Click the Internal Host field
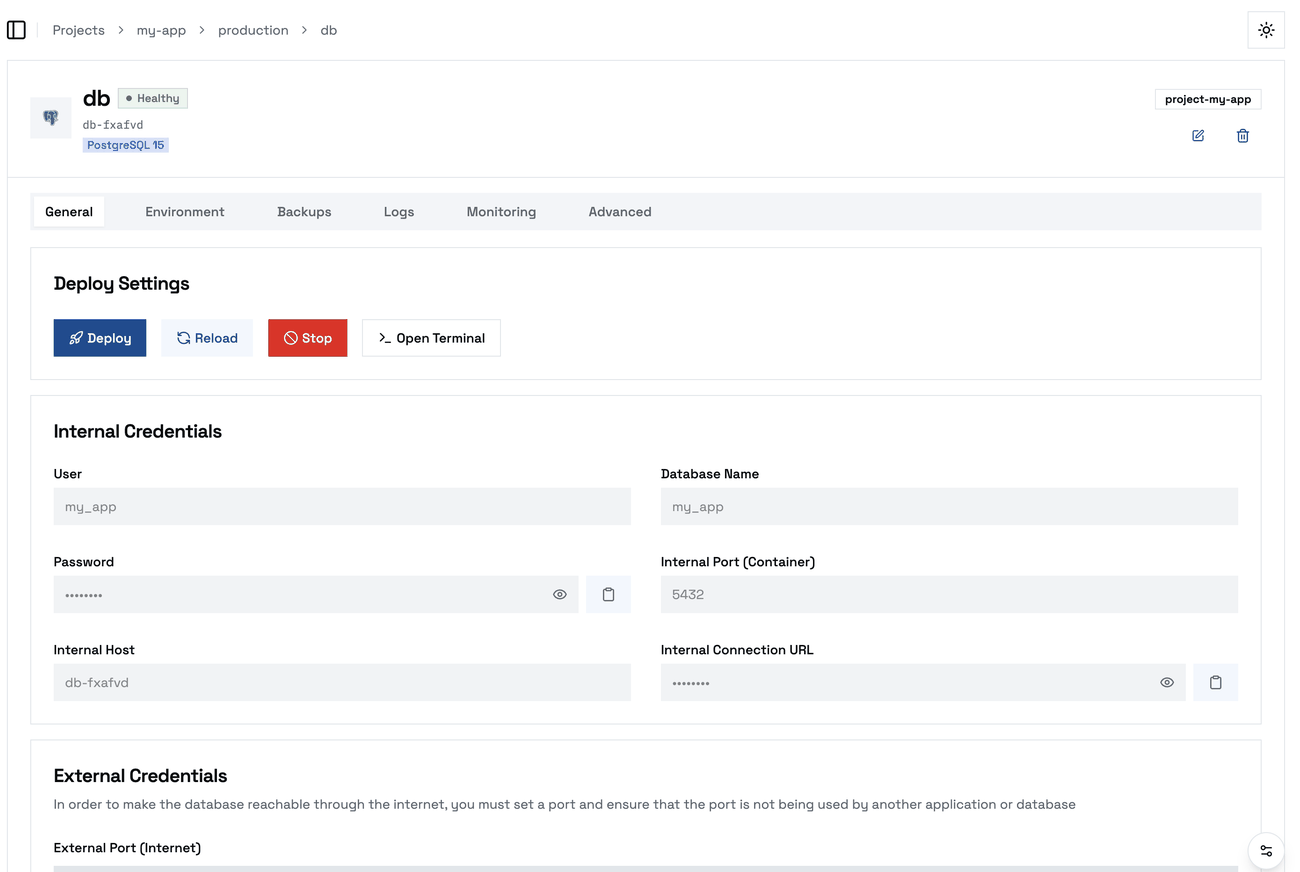 click(x=342, y=683)
